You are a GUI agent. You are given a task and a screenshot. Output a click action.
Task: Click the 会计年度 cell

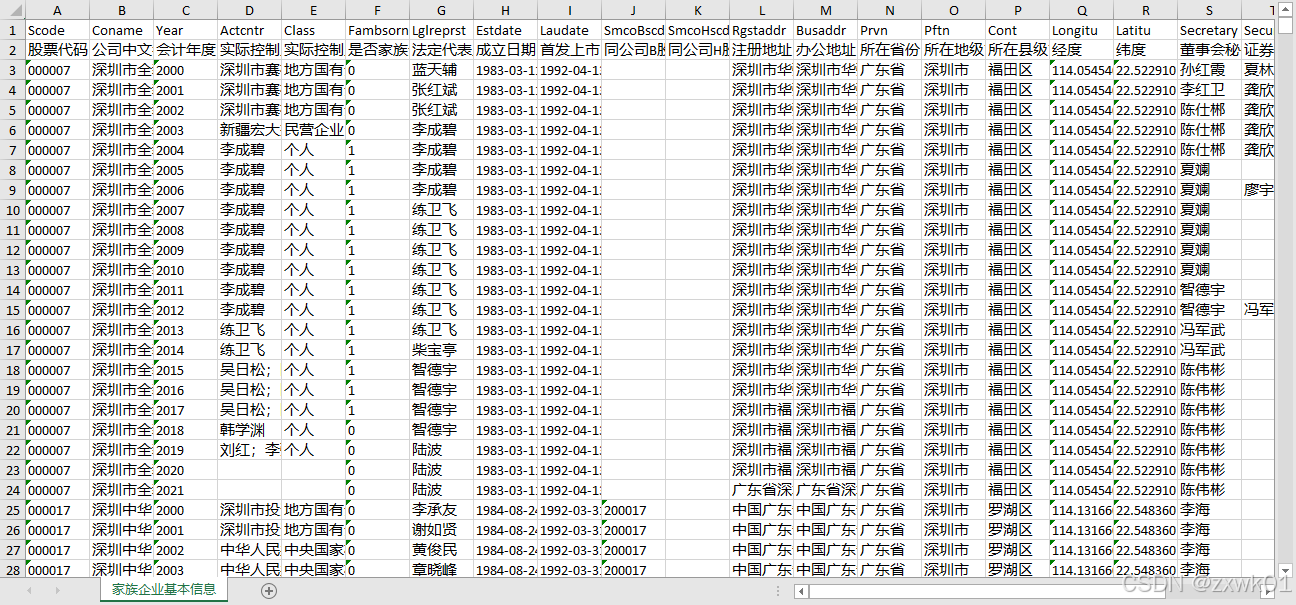point(185,50)
